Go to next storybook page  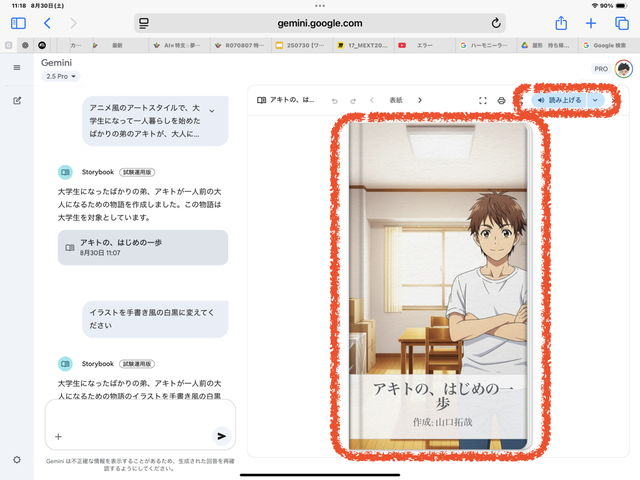point(420,100)
